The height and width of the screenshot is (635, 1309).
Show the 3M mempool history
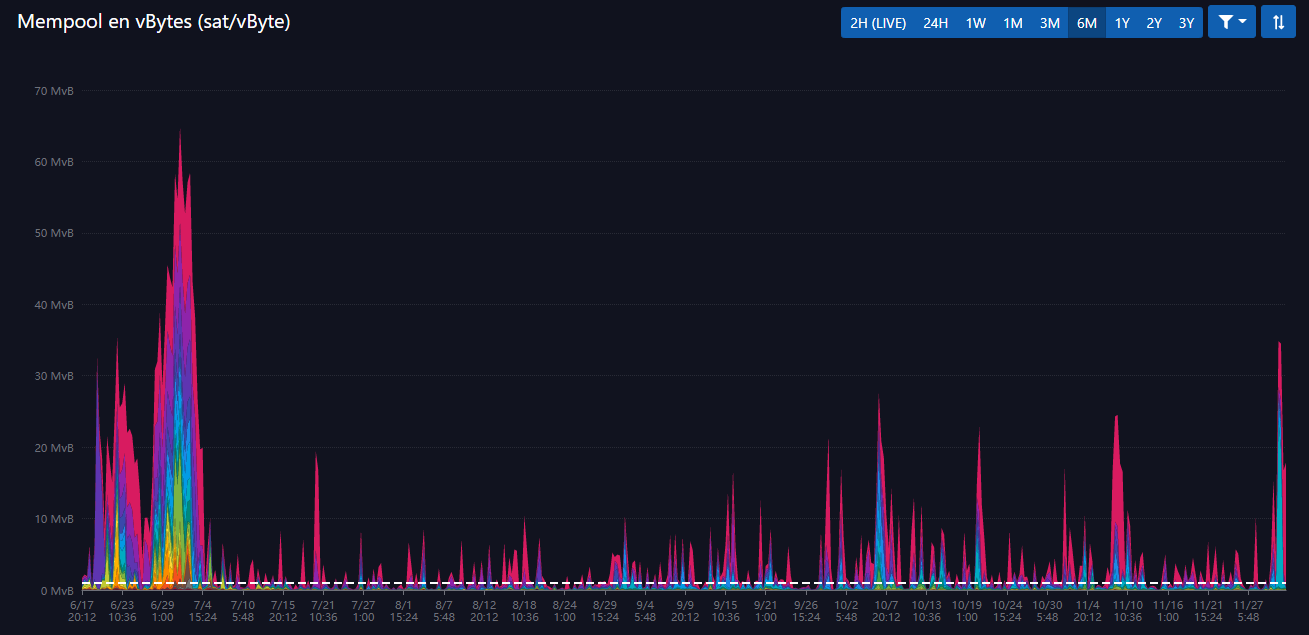pos(1049,22)
